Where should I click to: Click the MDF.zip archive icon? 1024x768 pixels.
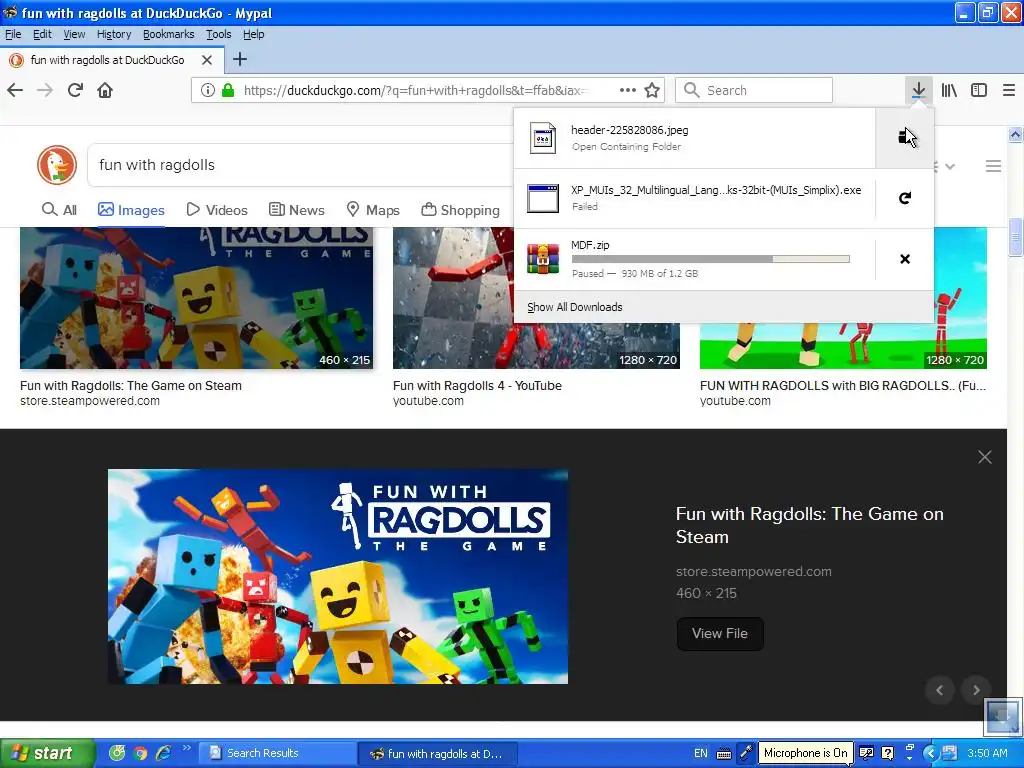(x=543, y=259)
